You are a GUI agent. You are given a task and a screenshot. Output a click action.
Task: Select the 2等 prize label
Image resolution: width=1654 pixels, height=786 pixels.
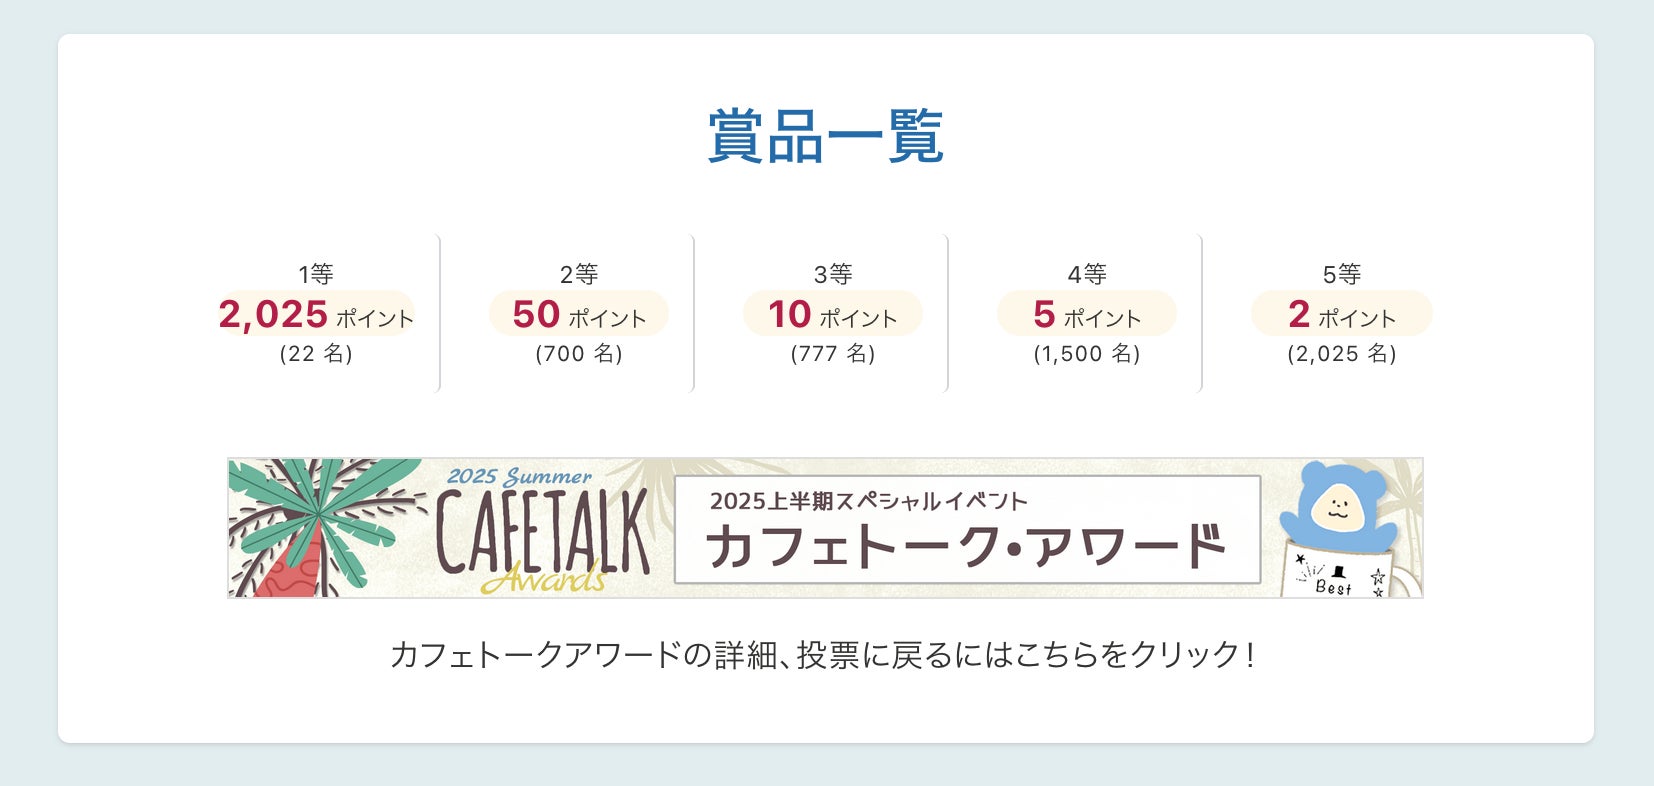pos(579,274)
